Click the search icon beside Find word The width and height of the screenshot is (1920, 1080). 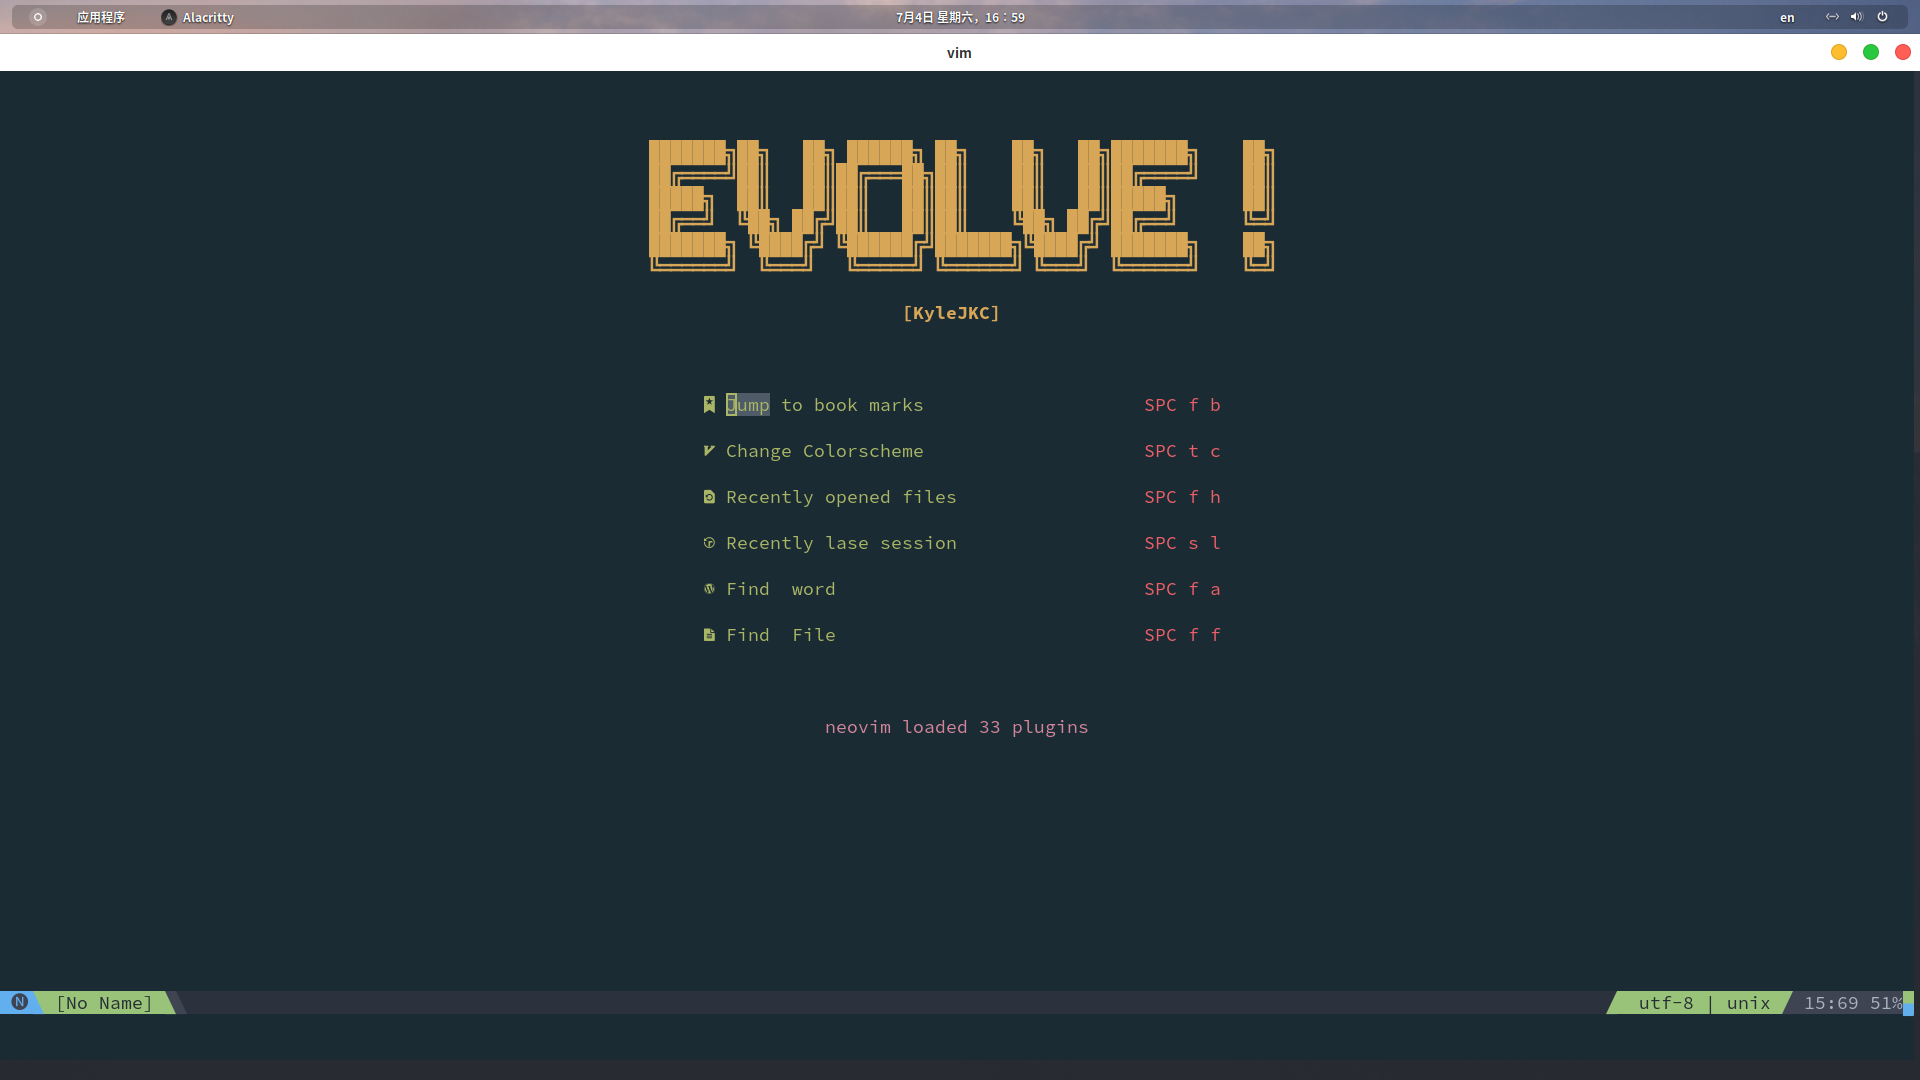[709, 589]
